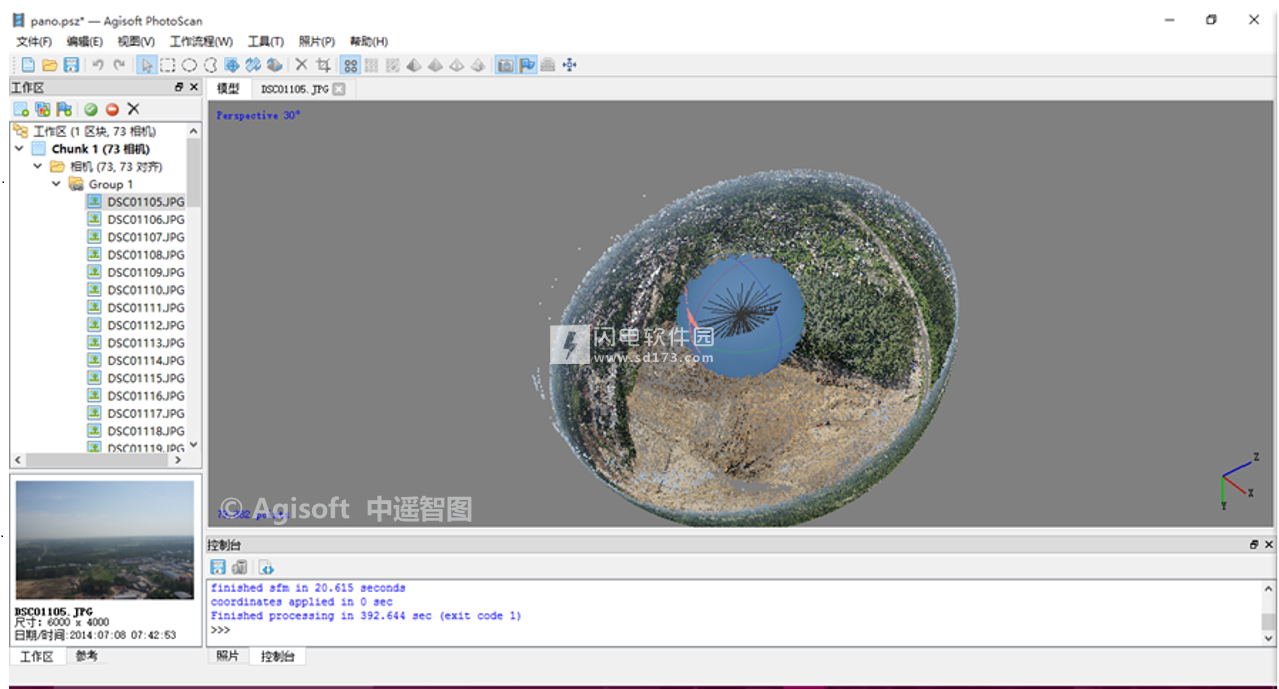Show Dense Cloud Classes view
Image resolution: width=1279 pixels, height=689 pixels.
(393, 65)
